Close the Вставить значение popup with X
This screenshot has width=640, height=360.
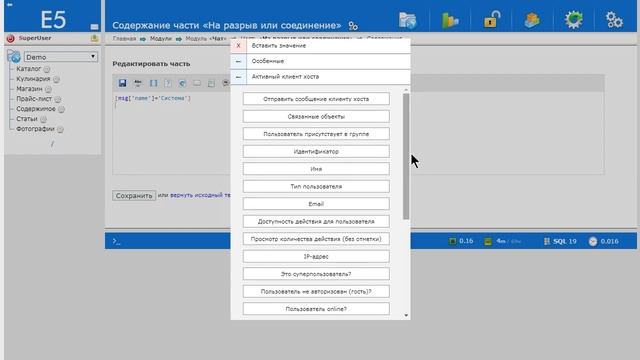pos(238,46)
